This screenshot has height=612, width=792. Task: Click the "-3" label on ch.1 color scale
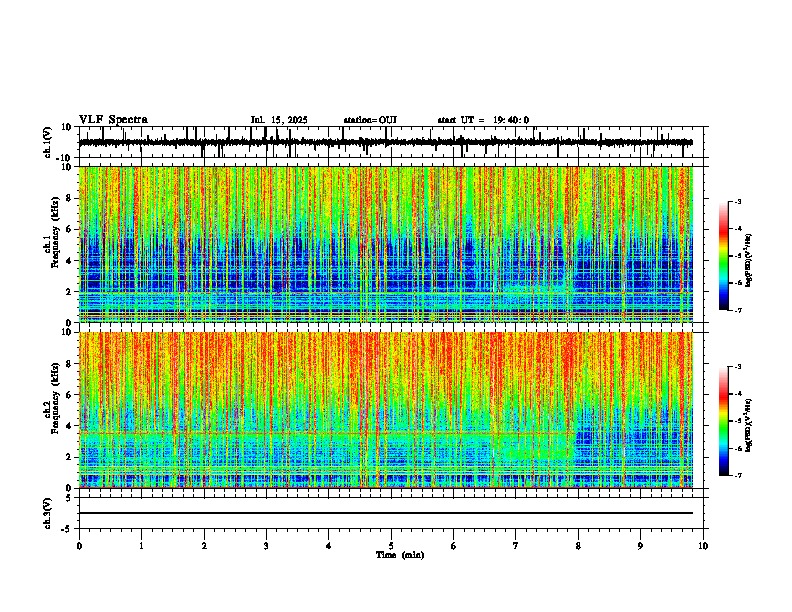click(x=738, y=202)
